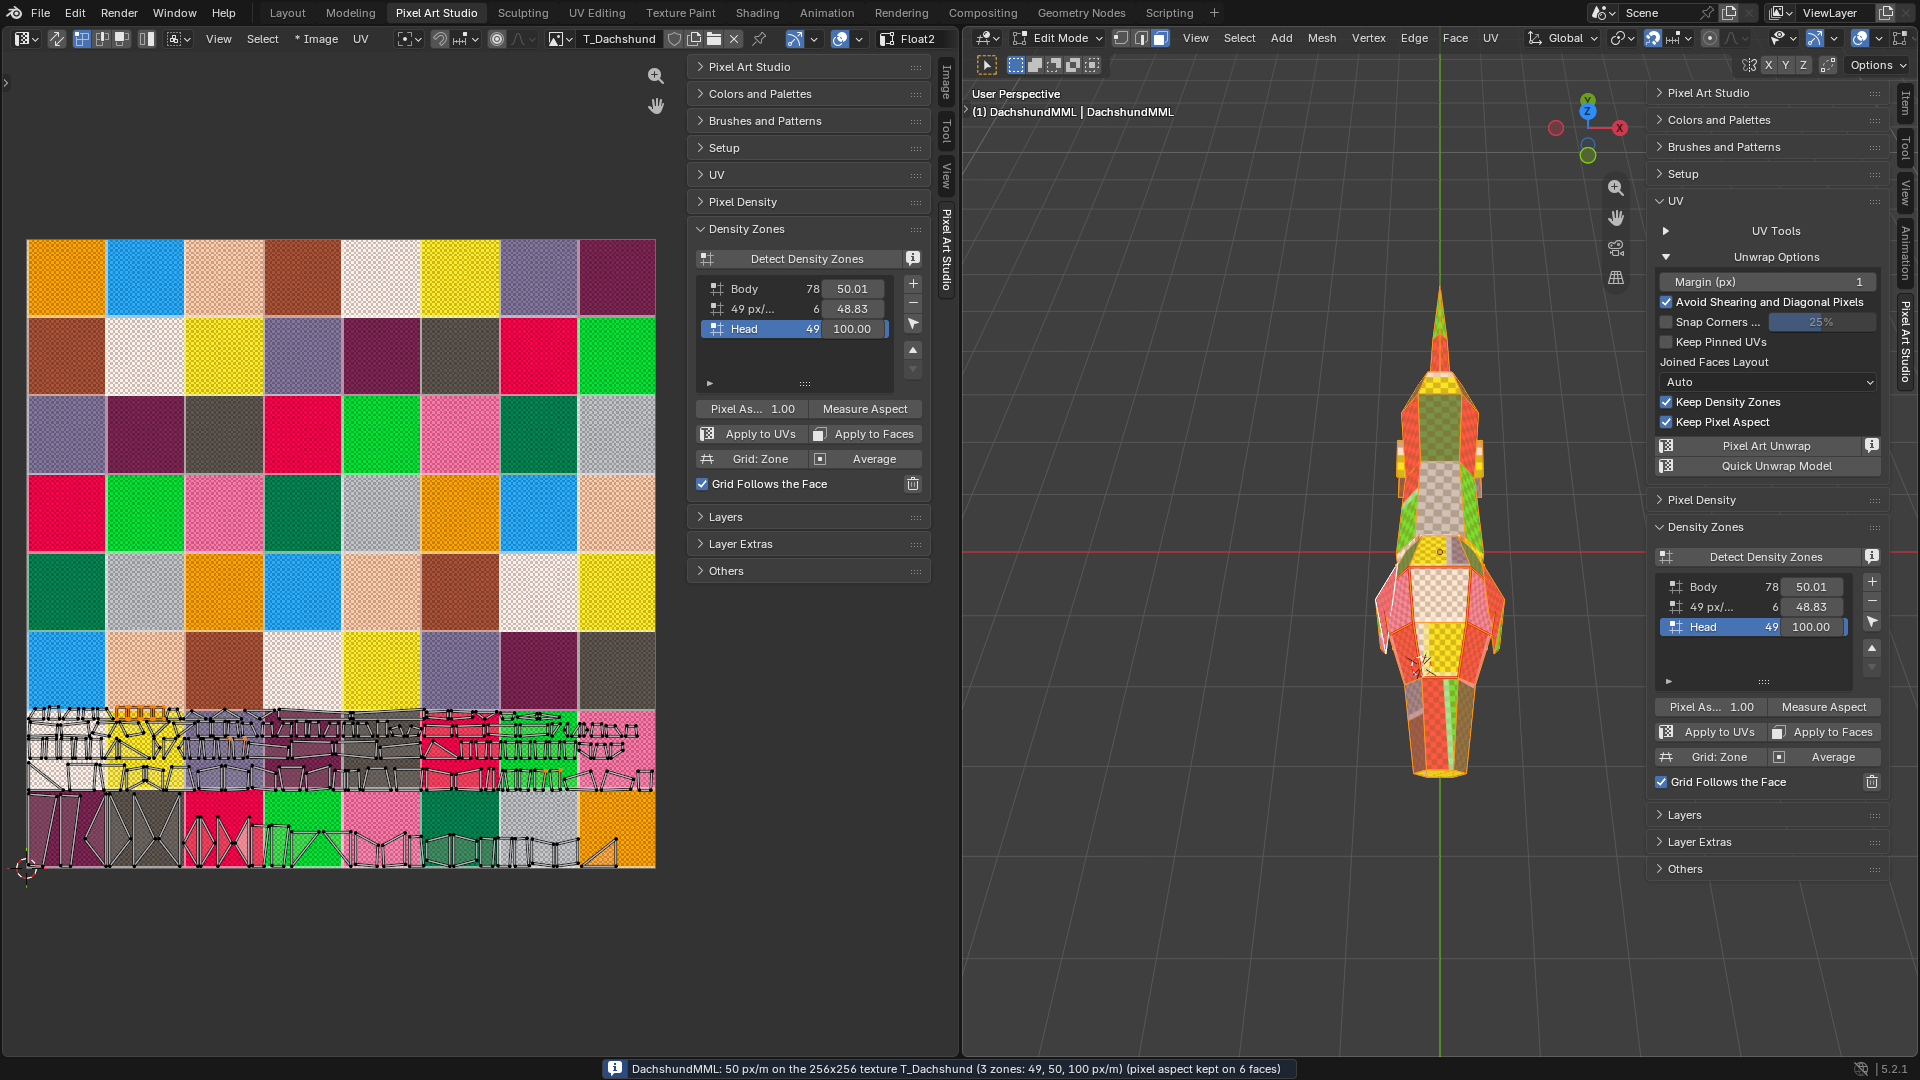Viewport: 1920px width, 1080px height.
Task: Click the Quick Unwrap Model button
Action: (1768, 466)
